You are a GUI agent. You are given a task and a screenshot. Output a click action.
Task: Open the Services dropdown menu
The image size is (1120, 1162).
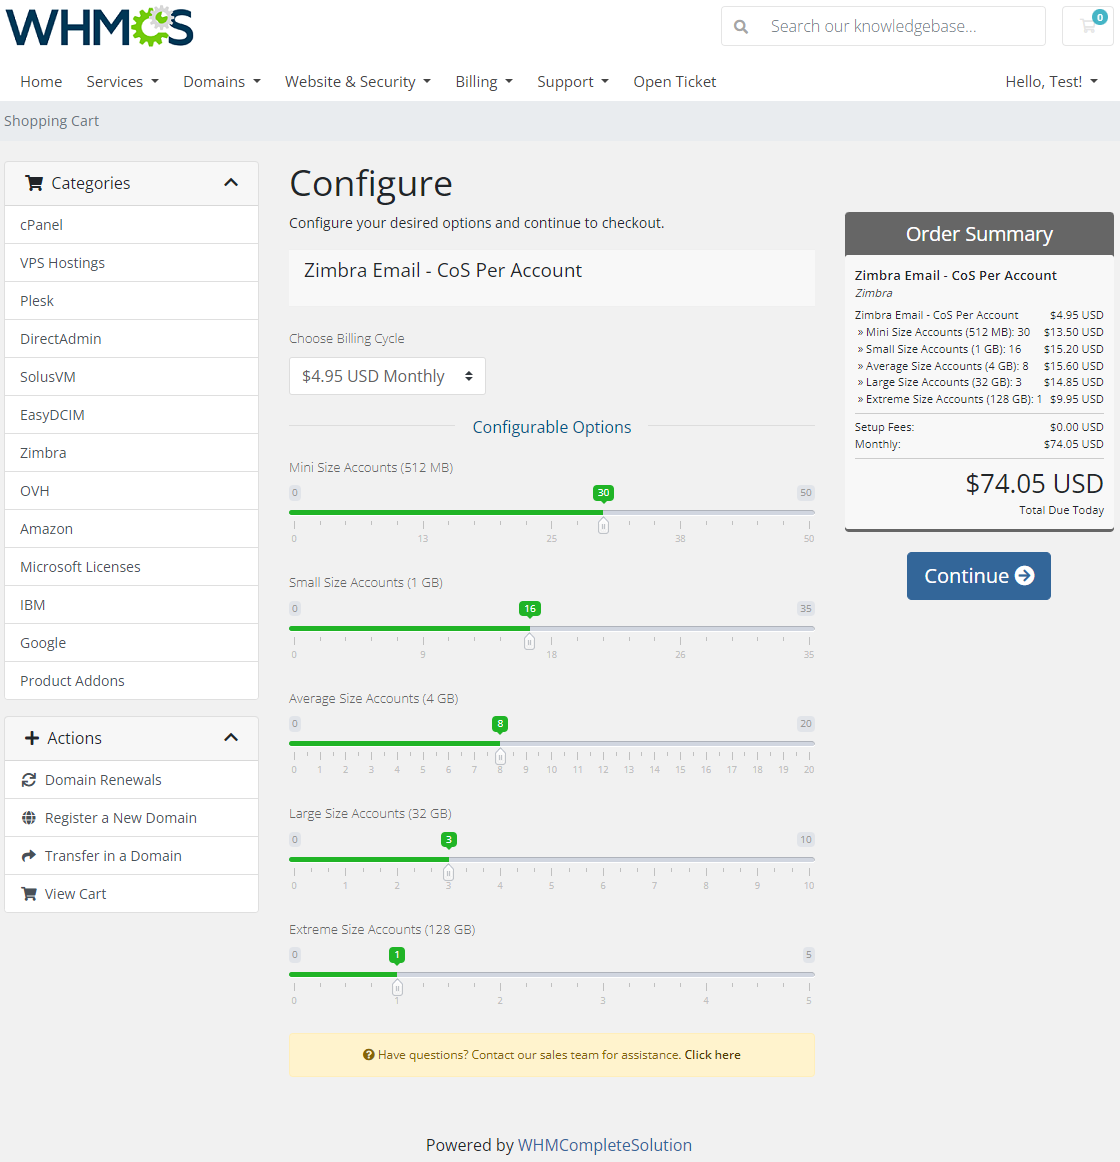[x=122, y=82]
